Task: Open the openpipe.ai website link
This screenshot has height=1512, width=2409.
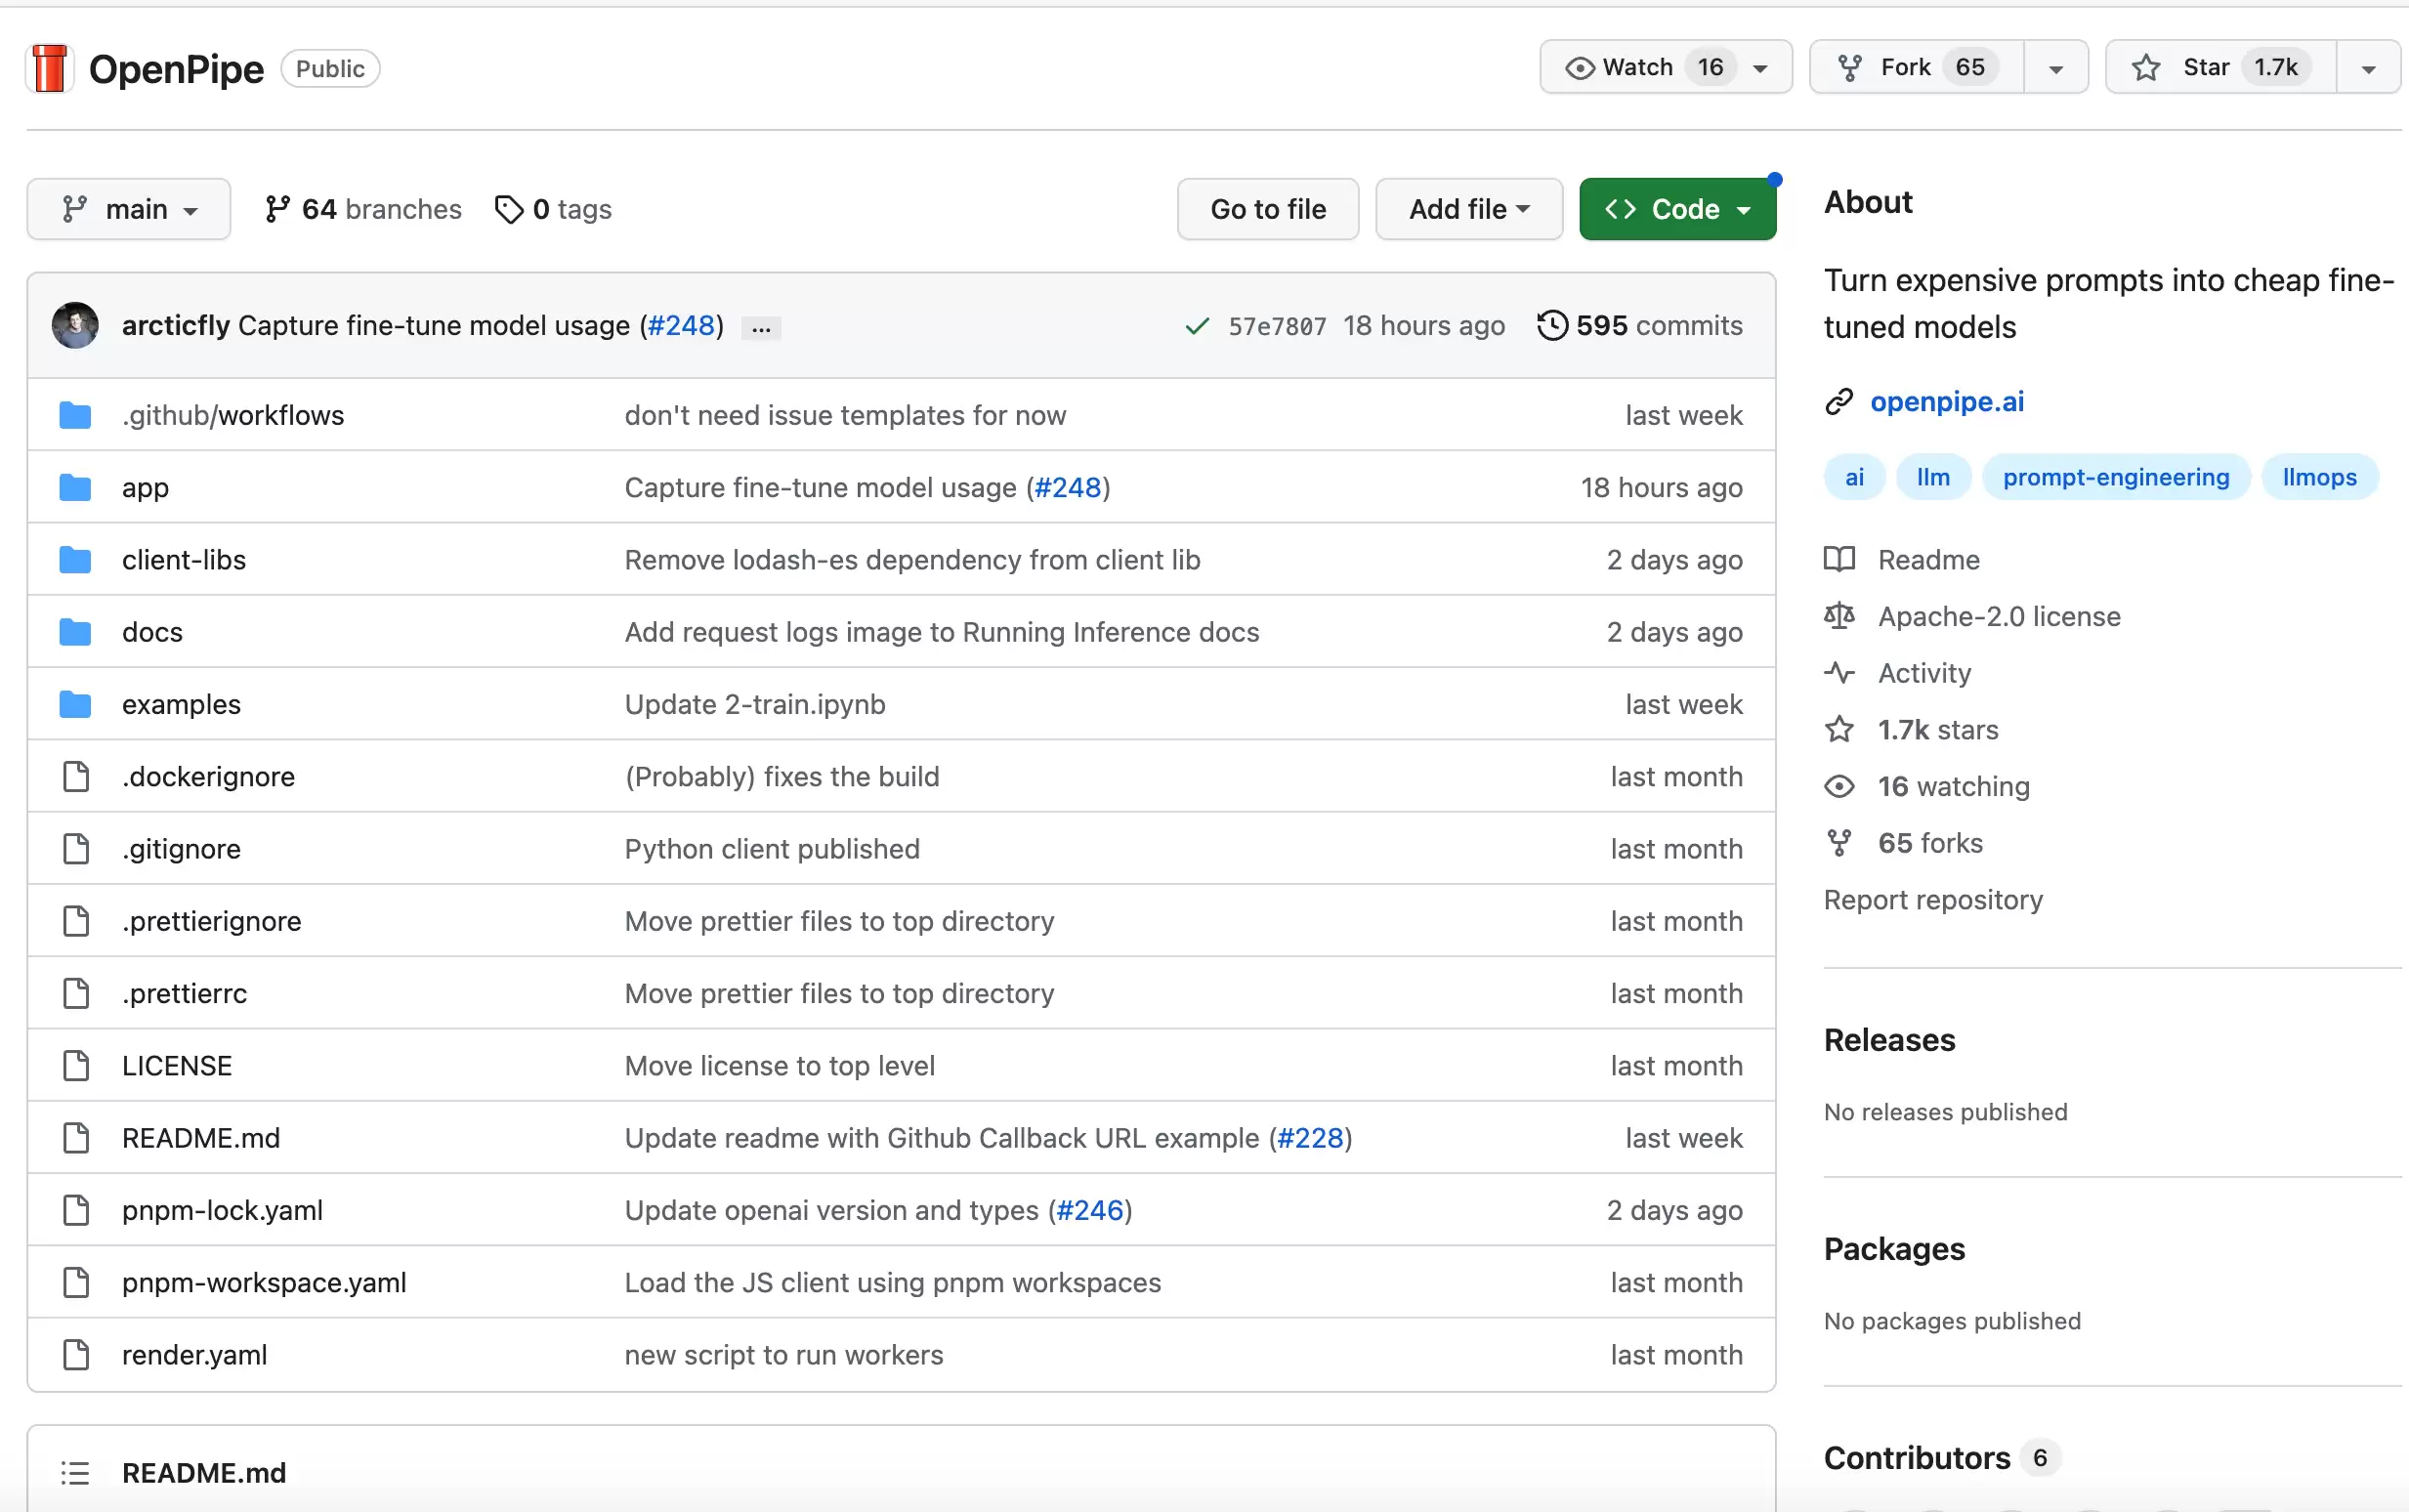Action: coord(1947,401)
